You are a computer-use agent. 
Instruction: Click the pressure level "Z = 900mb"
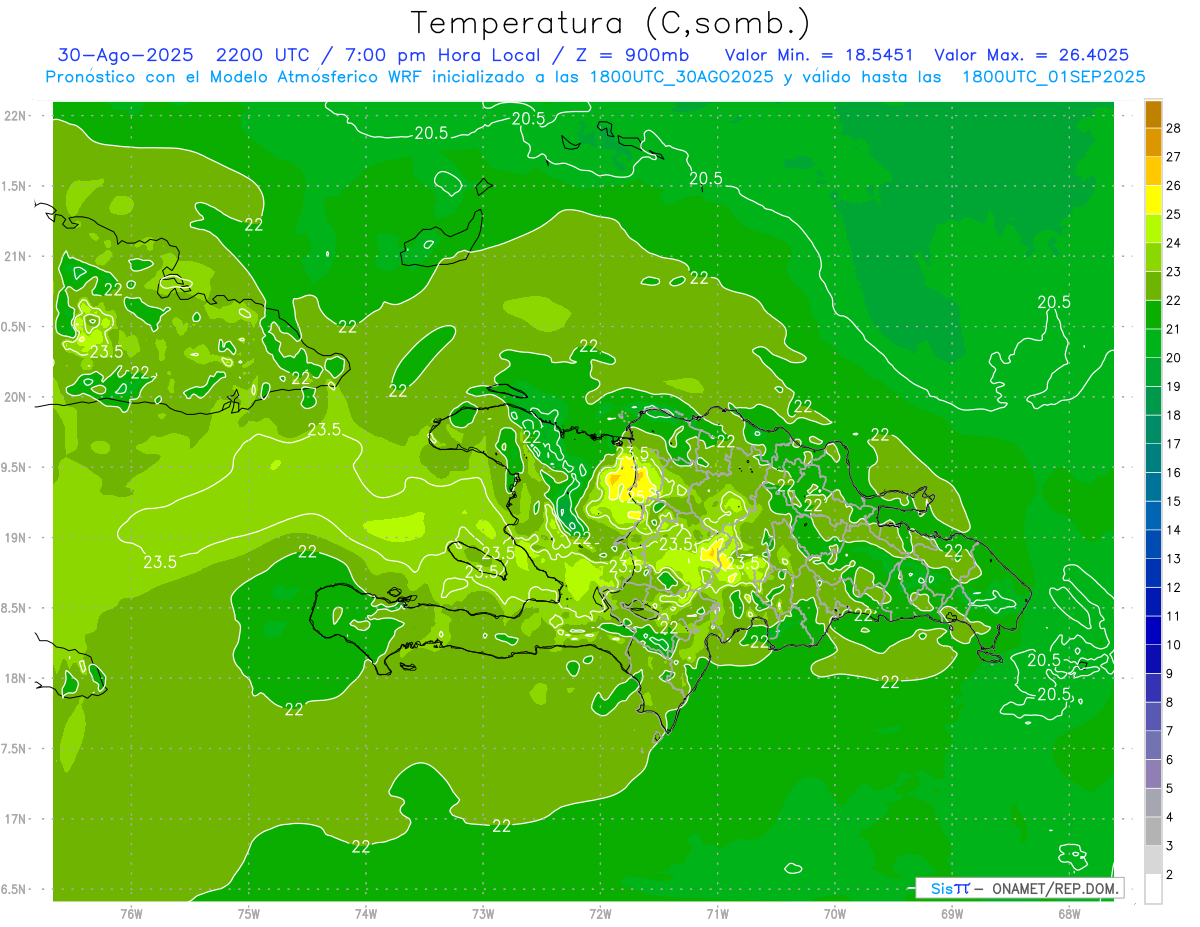pos(629,55)
